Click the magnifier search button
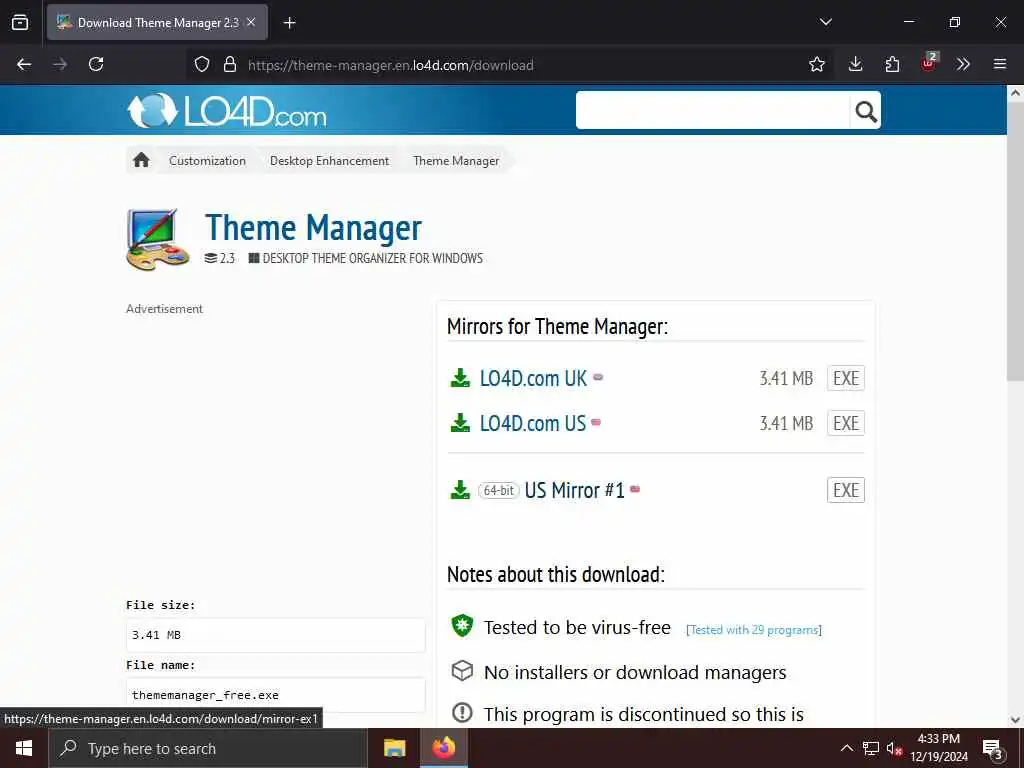The height and width of the screenshot is (768, 1024). click(865, 112)
